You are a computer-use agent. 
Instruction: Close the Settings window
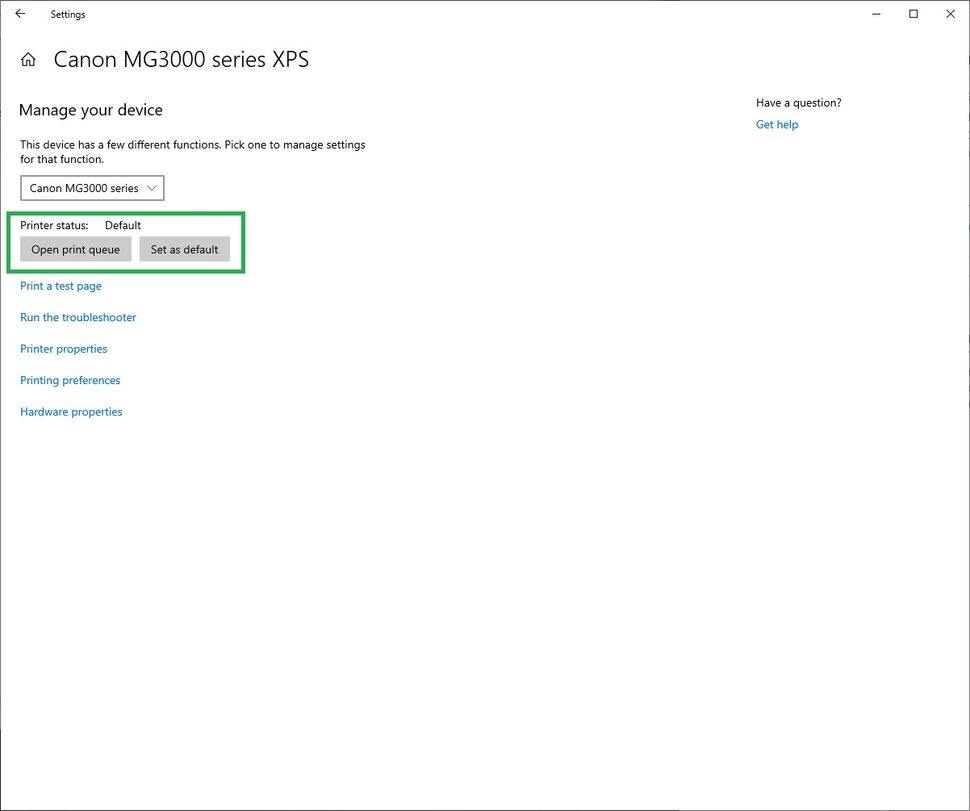click(x=950, y=14)
